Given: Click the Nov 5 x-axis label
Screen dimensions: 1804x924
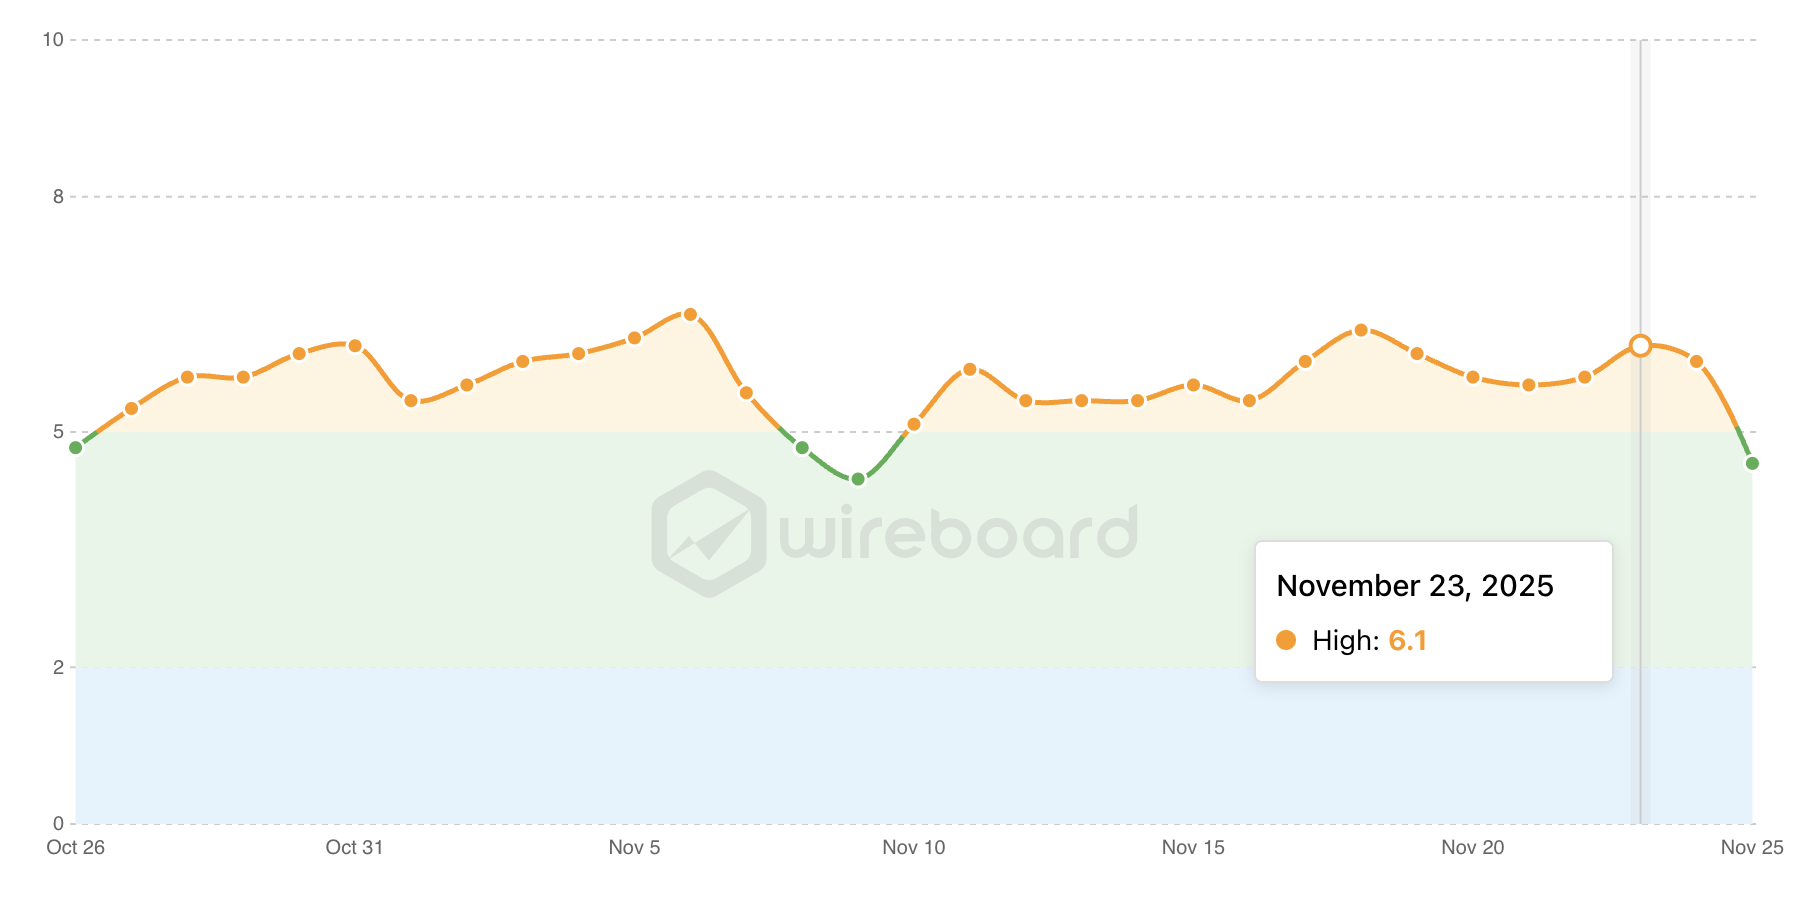Looking at the screenshot, I should [x=634, y=848].
